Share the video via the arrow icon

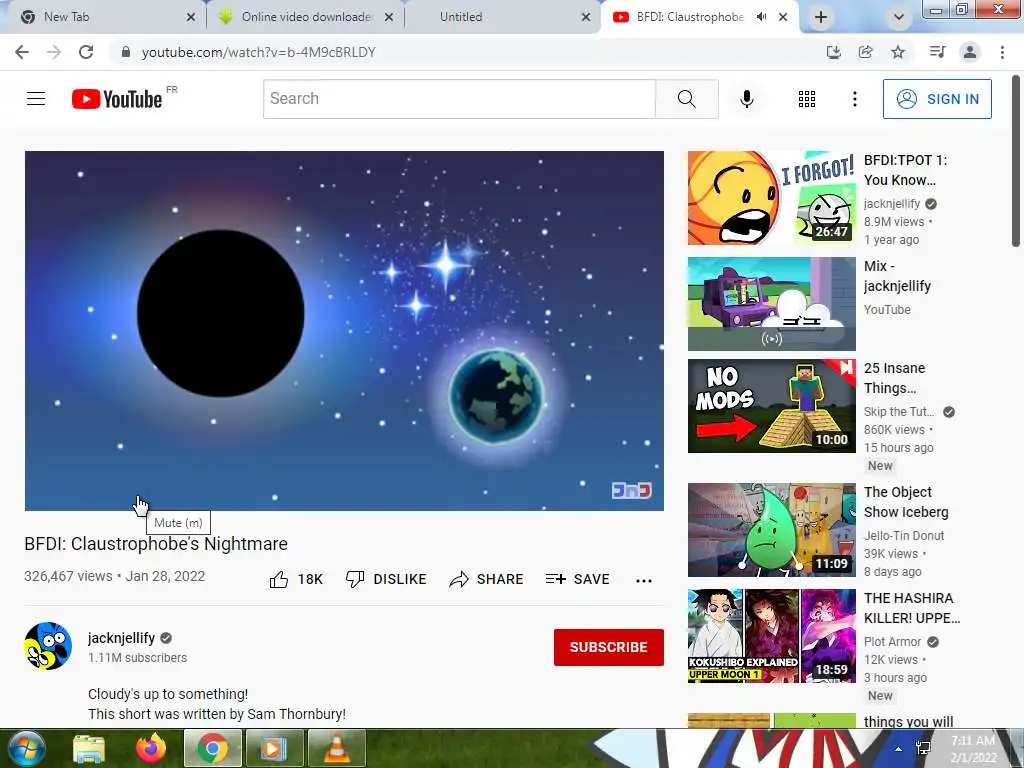click(459, 579)
